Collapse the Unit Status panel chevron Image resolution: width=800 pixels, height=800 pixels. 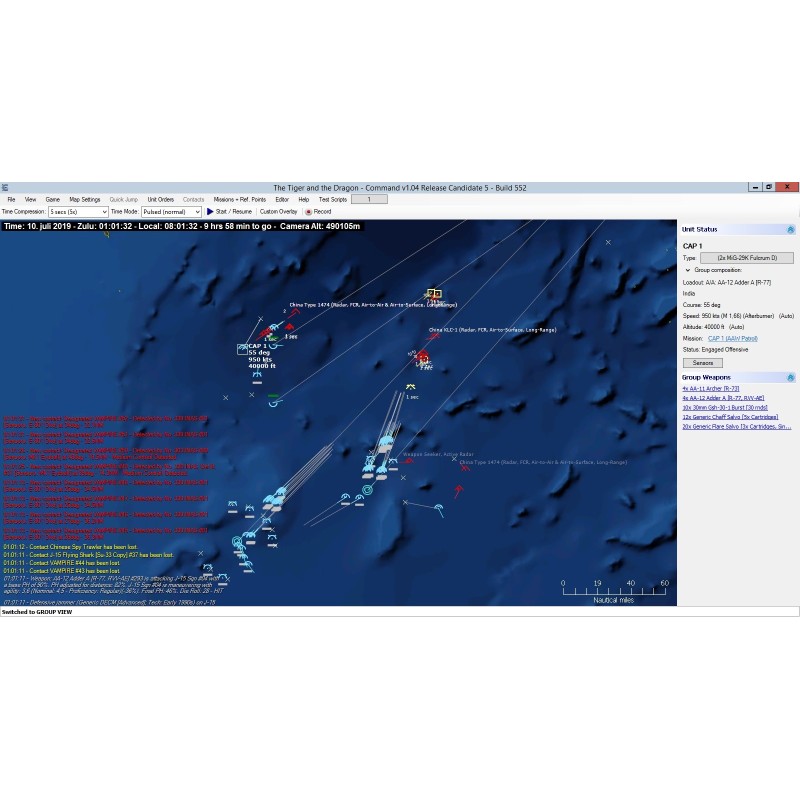click(791, 230)
